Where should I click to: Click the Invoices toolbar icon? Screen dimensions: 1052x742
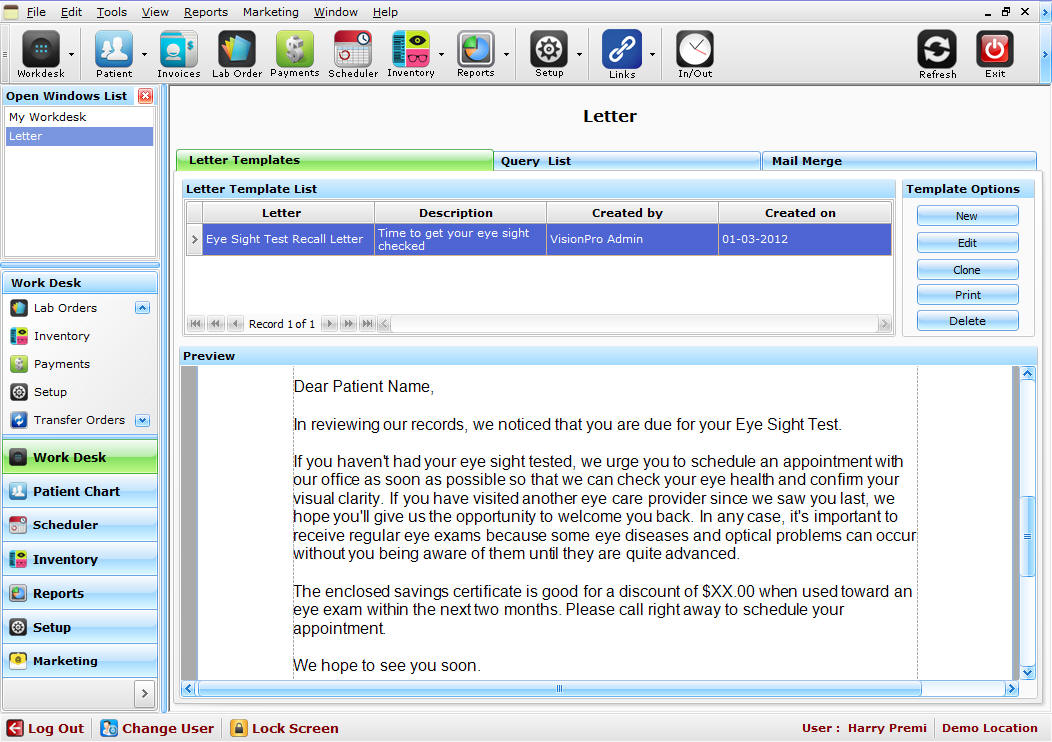(178, 51)
